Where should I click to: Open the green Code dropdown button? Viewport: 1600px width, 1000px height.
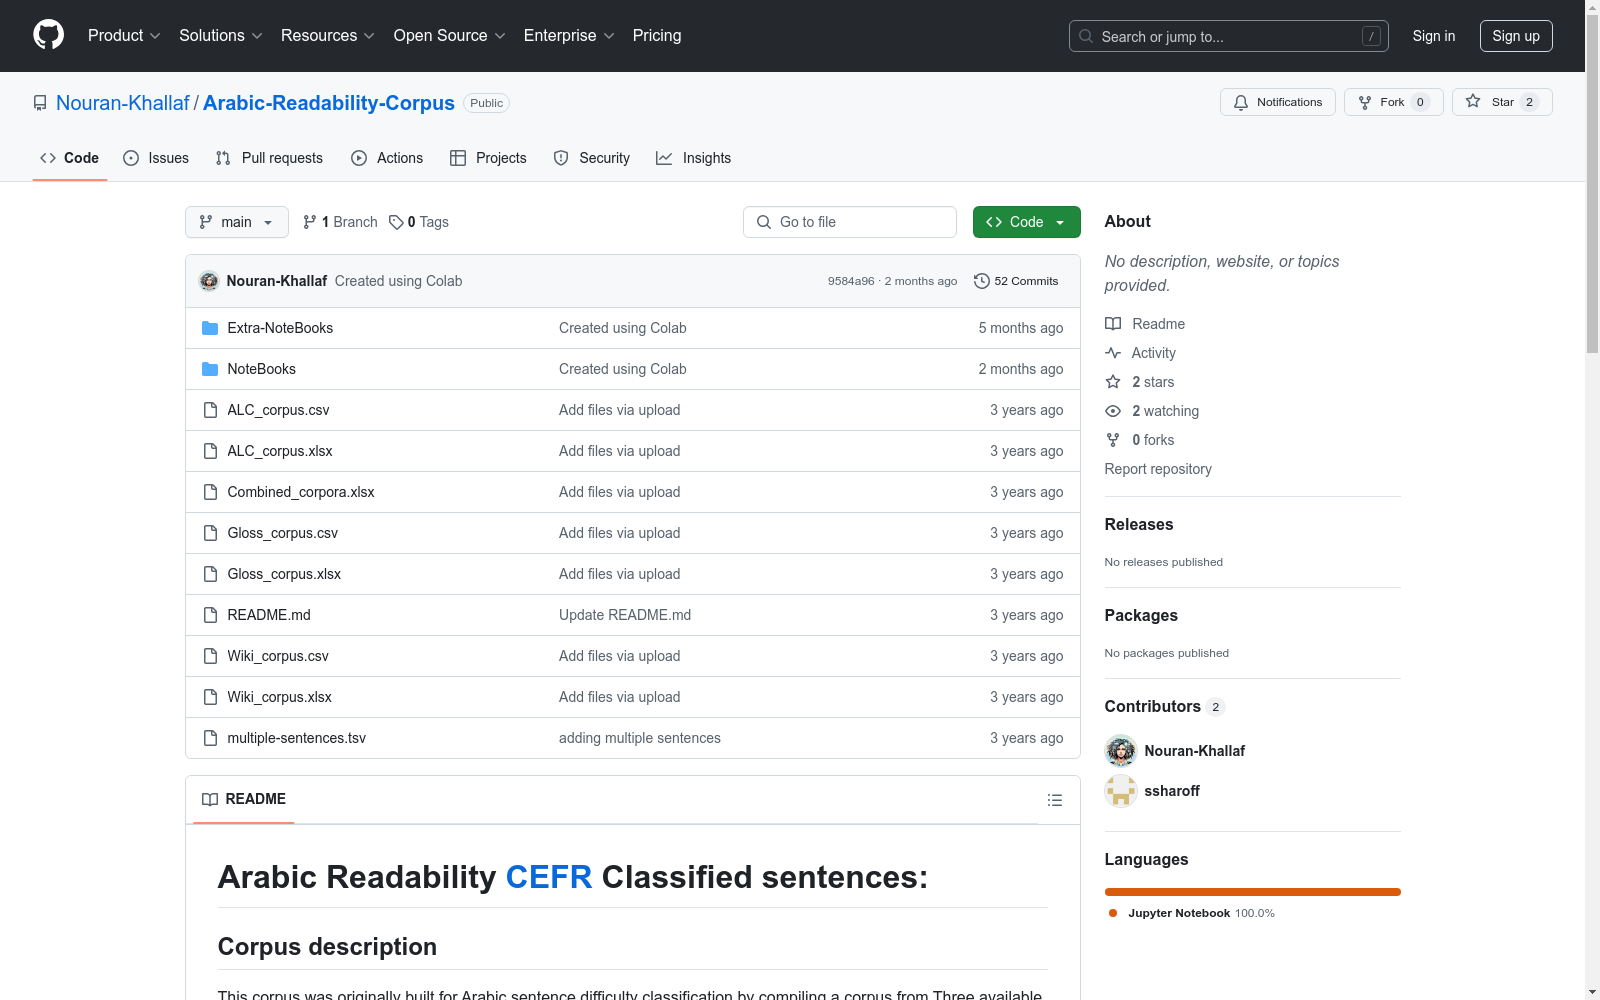[x=1026, y=222]
